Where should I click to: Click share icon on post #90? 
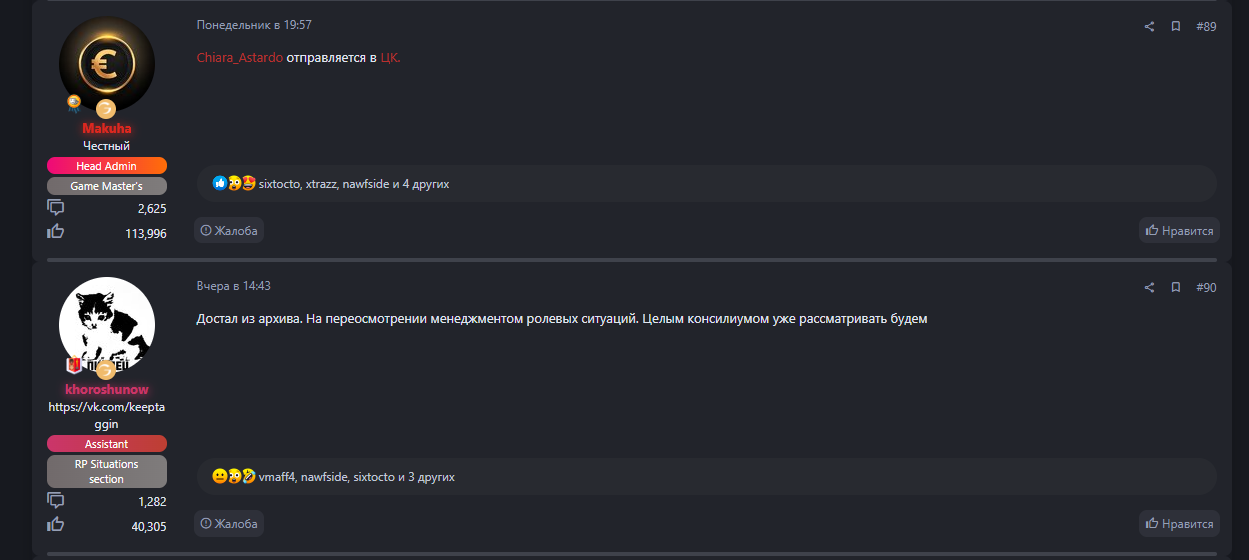click(x=1149, y=288)
